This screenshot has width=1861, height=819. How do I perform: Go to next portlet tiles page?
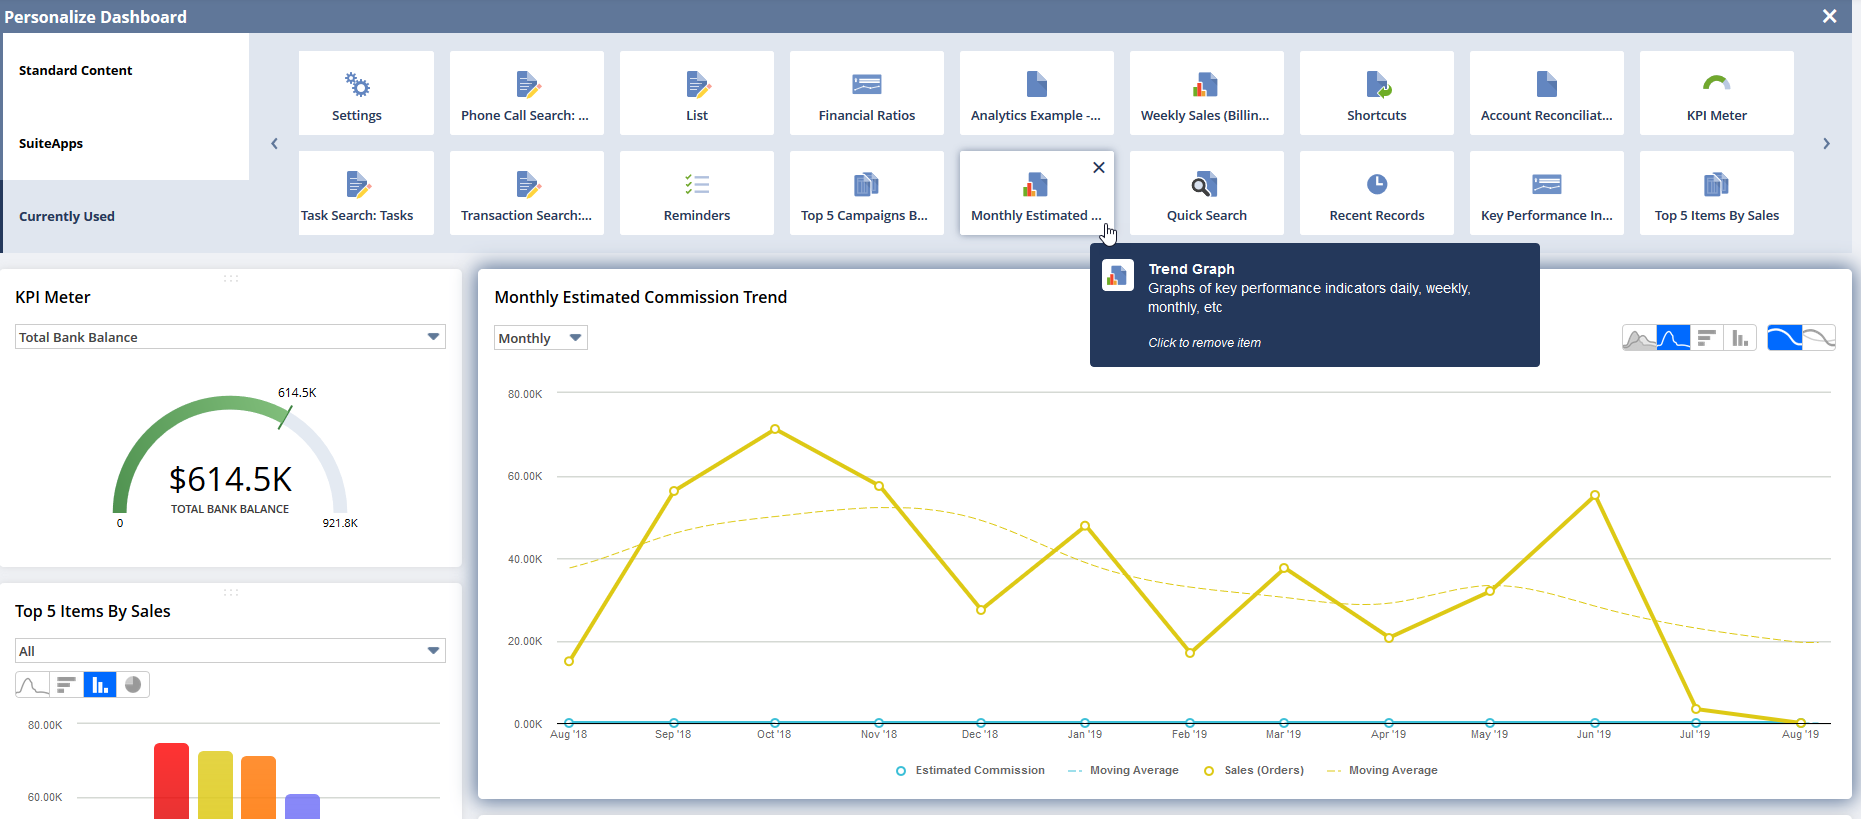1826,144
